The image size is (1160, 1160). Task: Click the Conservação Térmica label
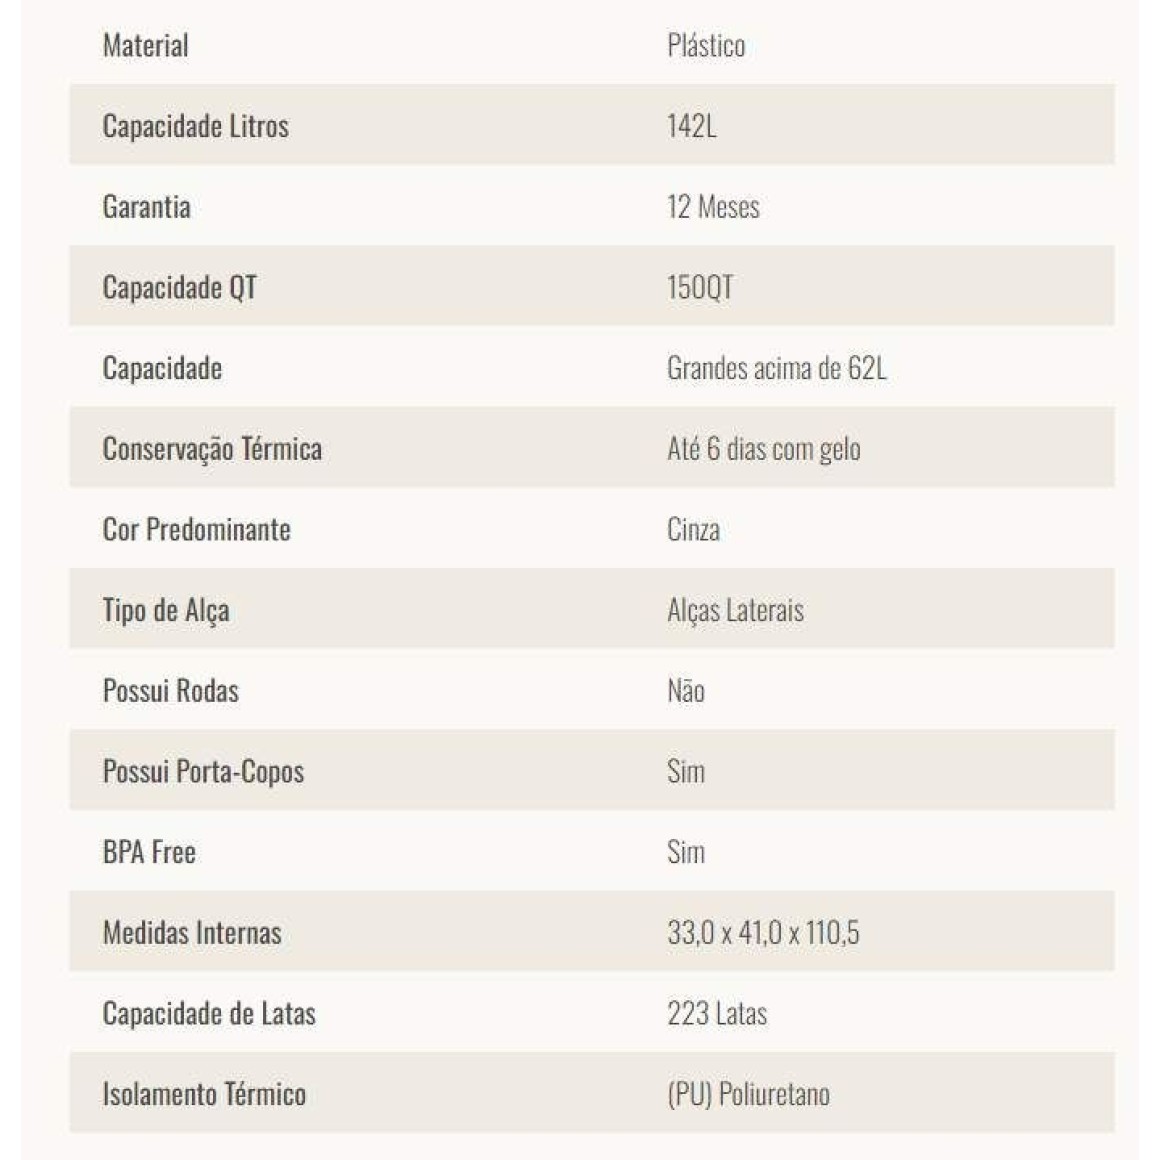coord(212,449)
